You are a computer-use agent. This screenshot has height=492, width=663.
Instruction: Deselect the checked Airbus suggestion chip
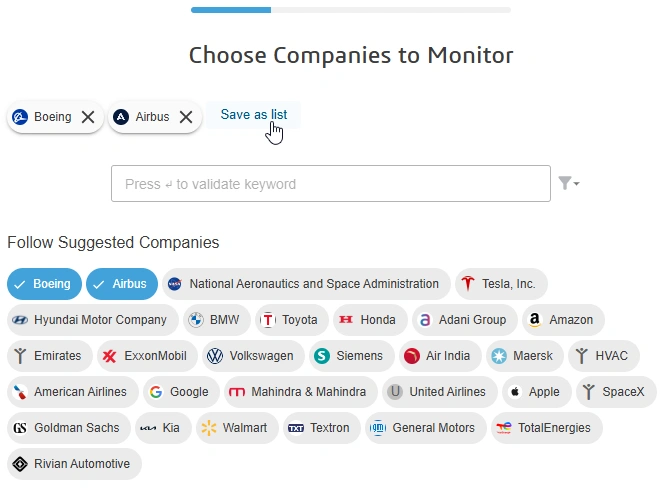122,284
